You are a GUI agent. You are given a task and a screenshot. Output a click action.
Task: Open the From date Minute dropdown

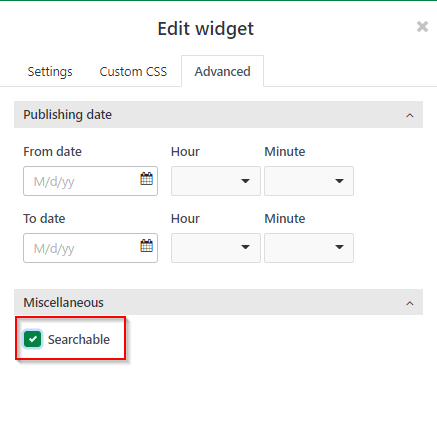[309, 181]
